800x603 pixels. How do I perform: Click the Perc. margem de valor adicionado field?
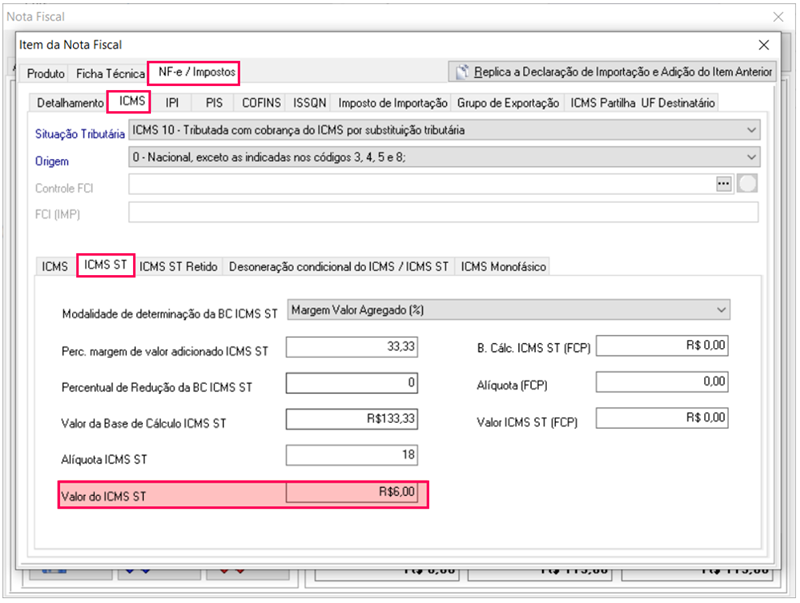[352, 347]
